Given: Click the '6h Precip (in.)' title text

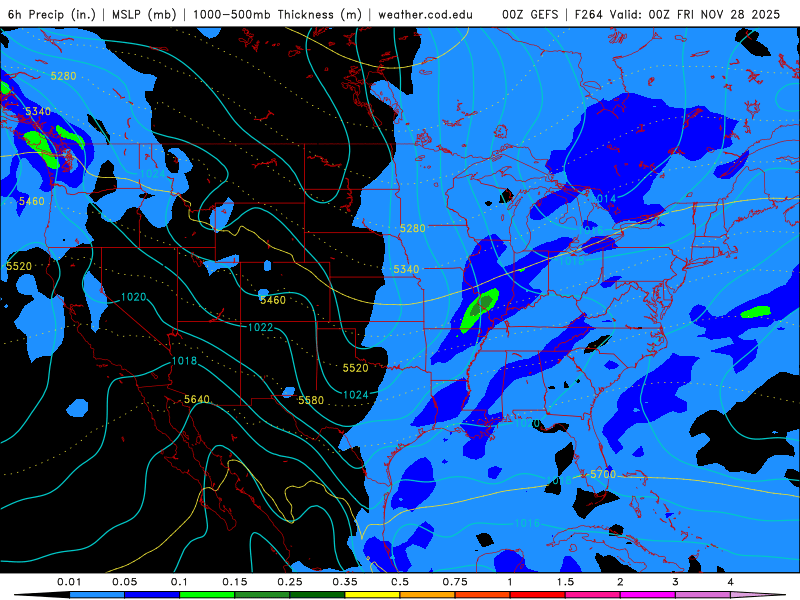Looking at the screenshot, I should tap(52, 14).
